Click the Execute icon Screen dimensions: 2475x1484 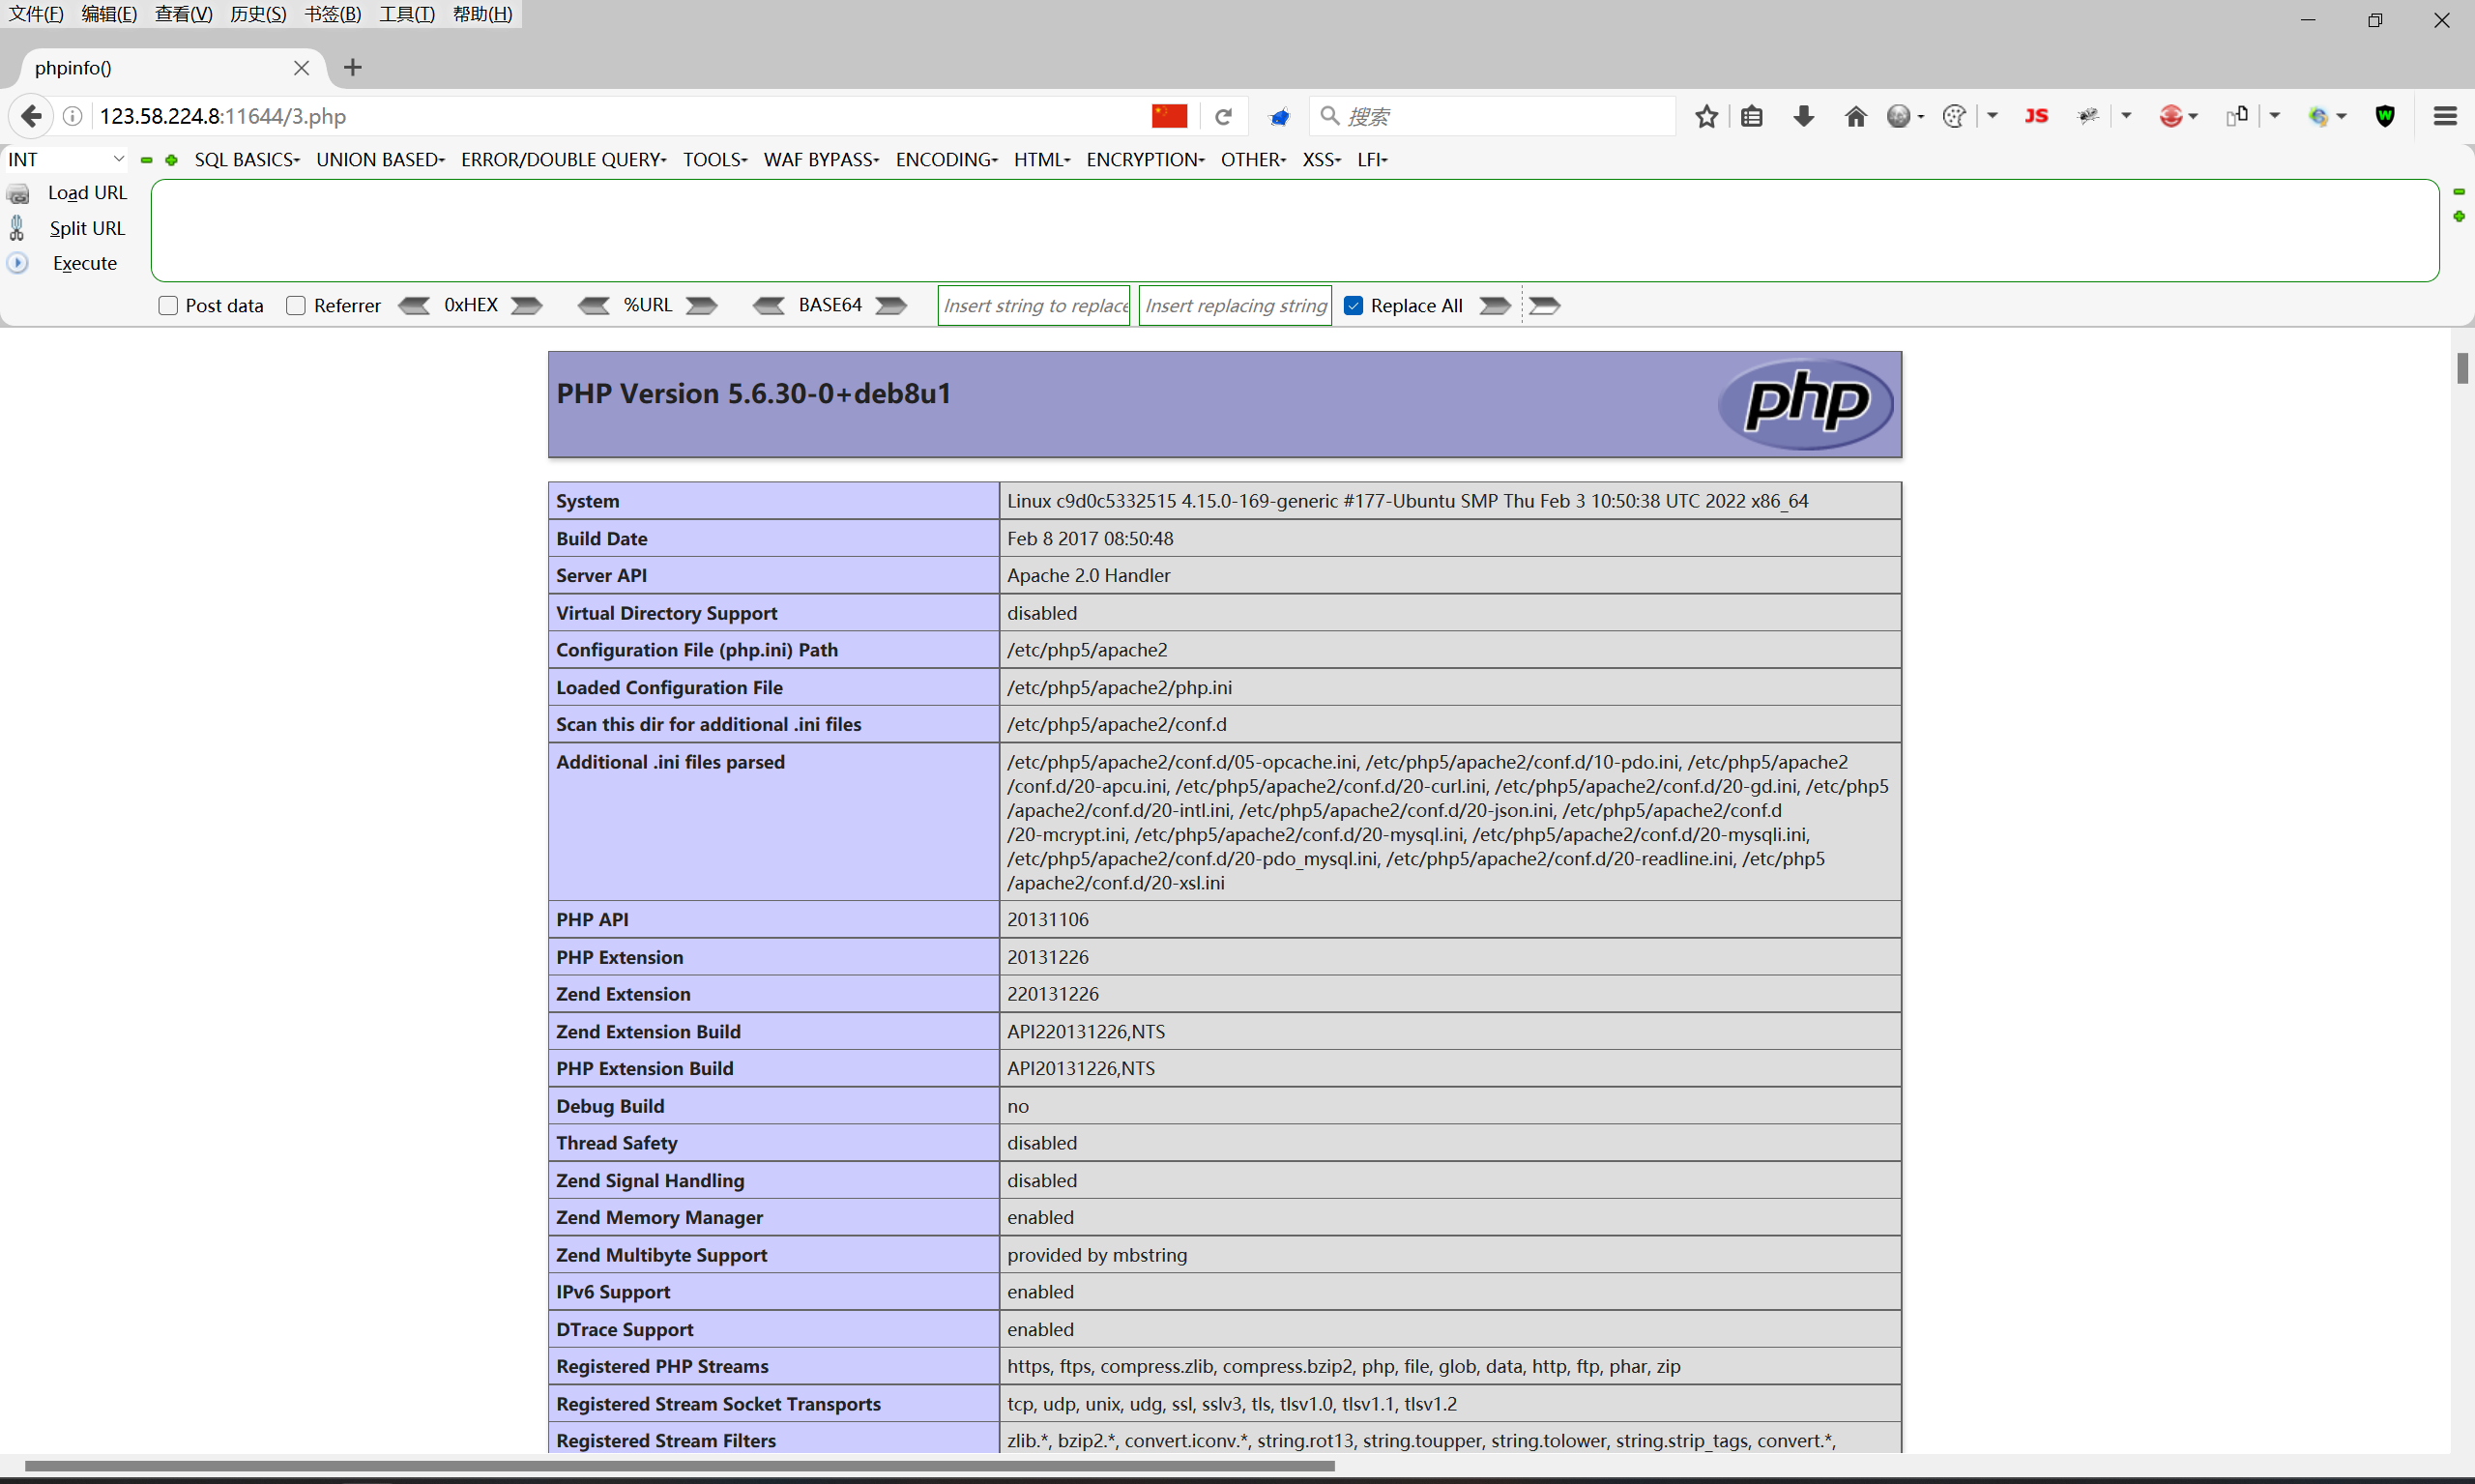tap(17, 261)
